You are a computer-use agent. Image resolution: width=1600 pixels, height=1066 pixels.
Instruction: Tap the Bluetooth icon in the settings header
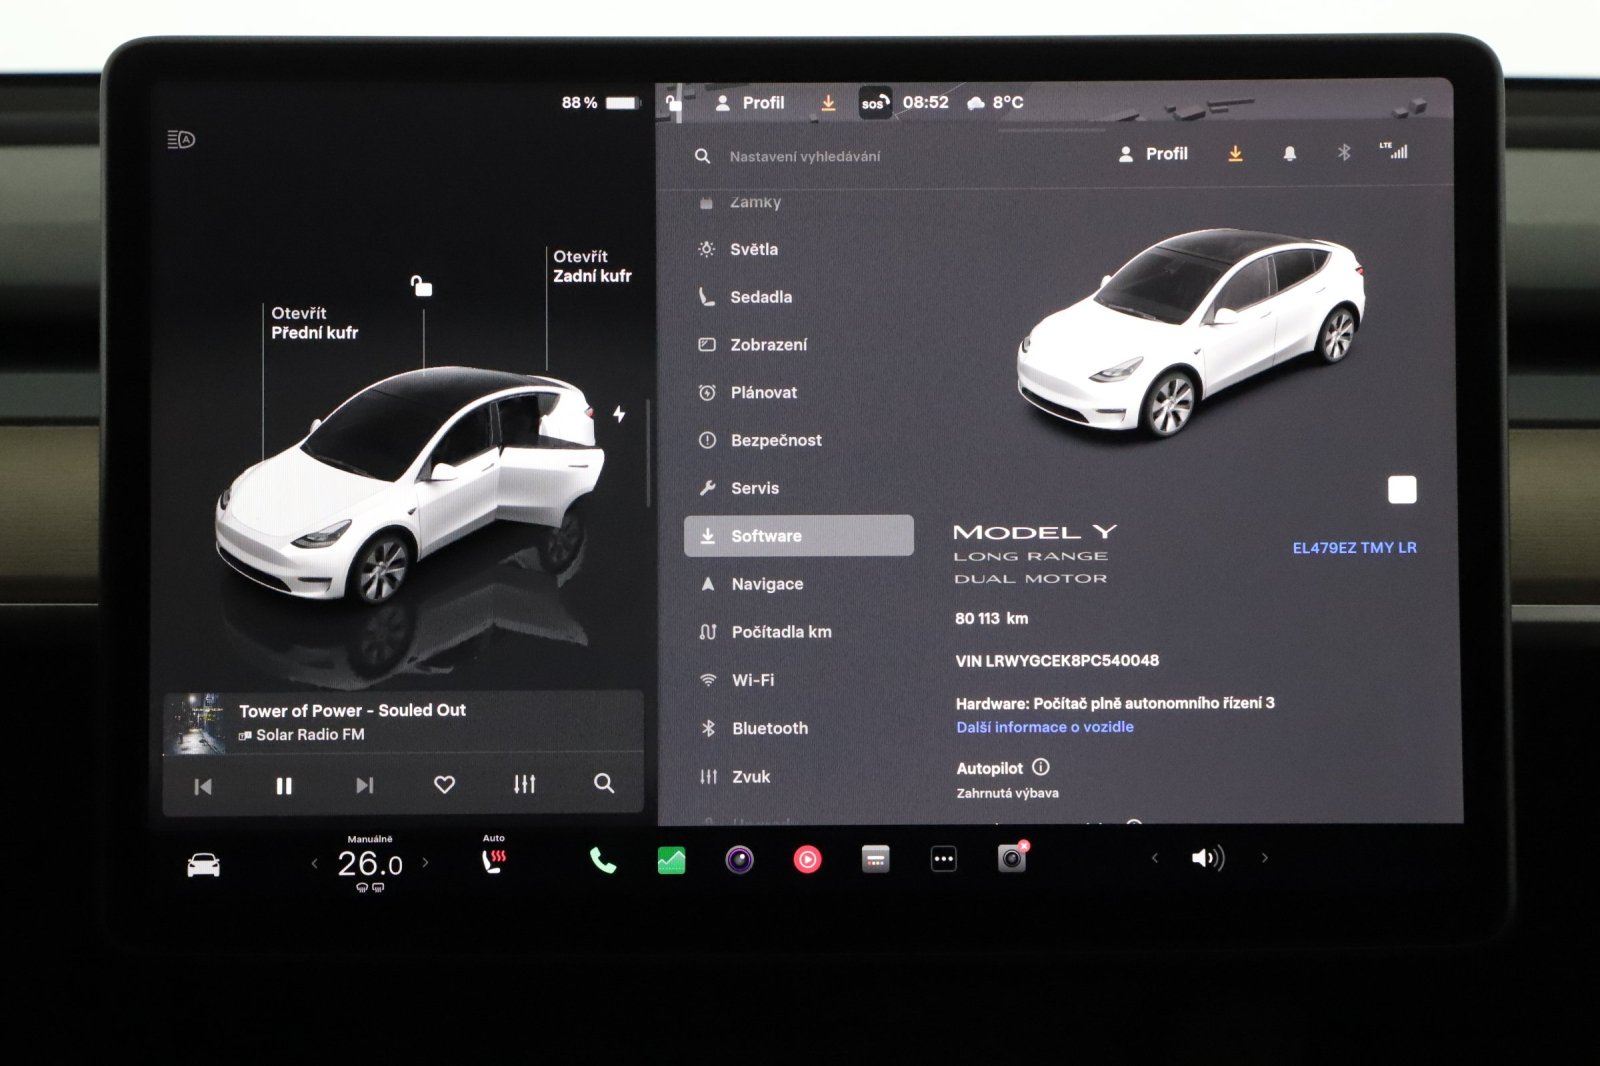(x=1343, y=154)
